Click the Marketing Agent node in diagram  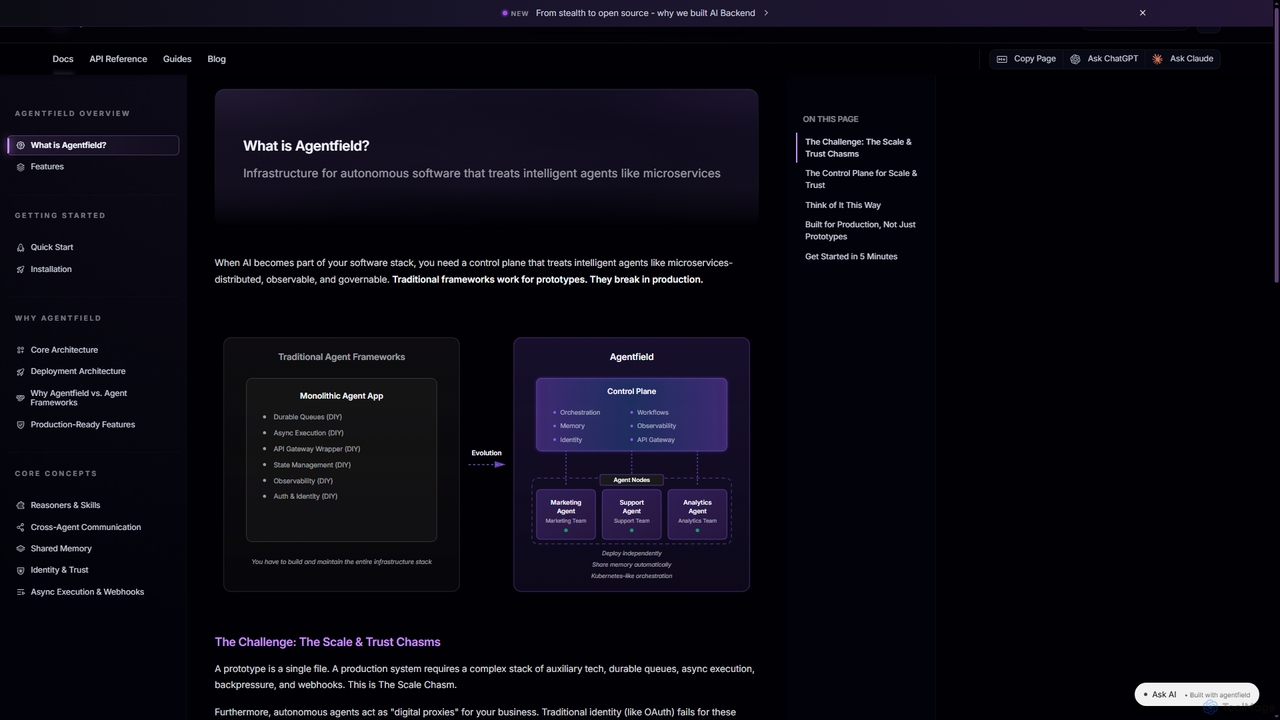(x=566, y=515)
